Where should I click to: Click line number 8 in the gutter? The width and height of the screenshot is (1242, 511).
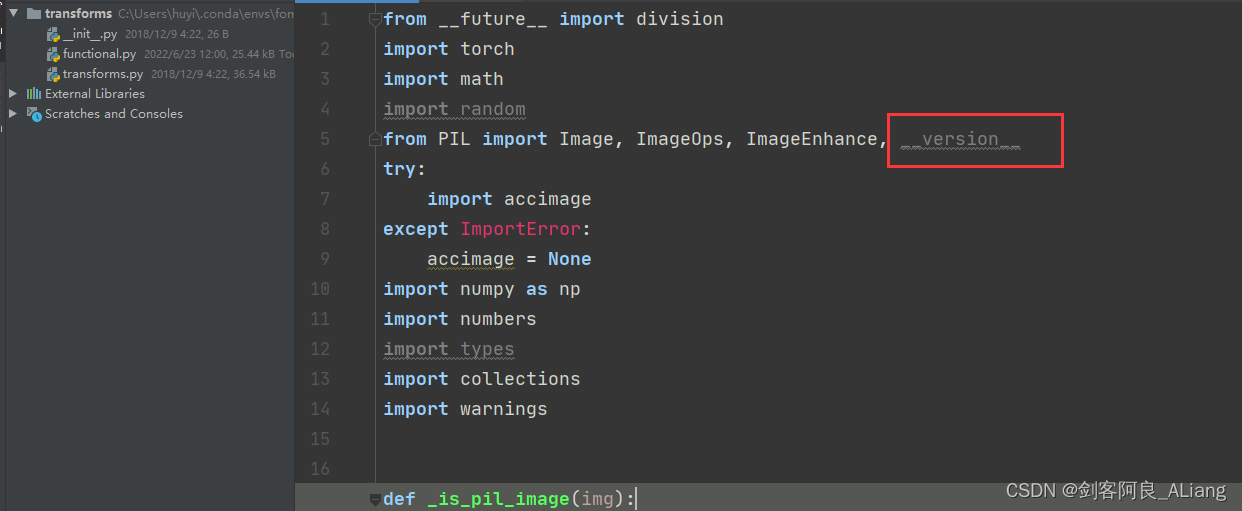[x=325, y=229]
